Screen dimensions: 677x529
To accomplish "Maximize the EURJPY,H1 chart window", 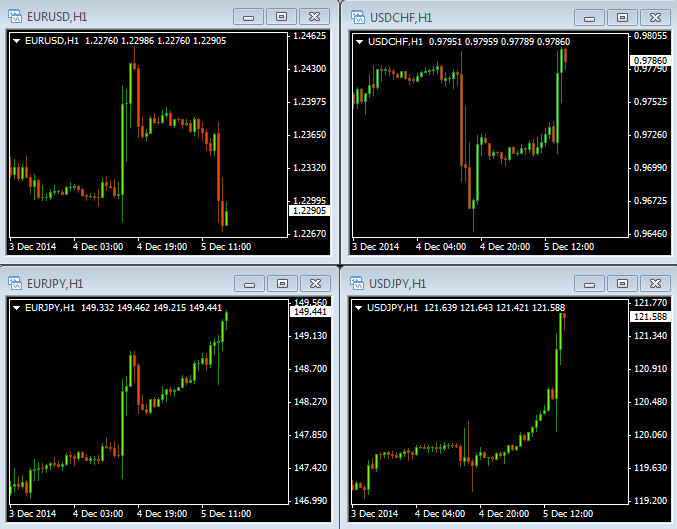I will pos(282,284).
